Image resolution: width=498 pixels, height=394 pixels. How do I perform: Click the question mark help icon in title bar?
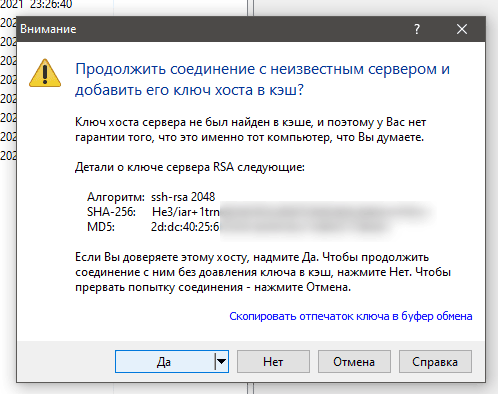click(x=417, y=29)
